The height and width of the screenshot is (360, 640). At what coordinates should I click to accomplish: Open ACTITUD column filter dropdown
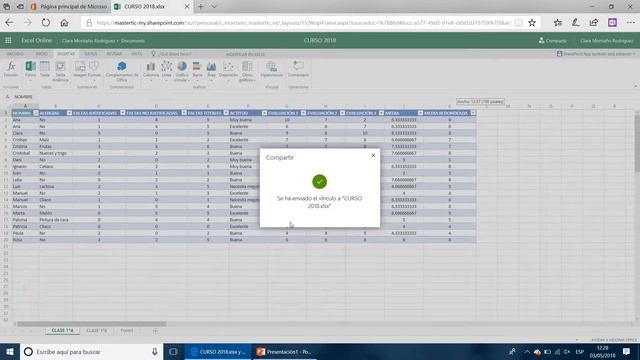[264, 113]
